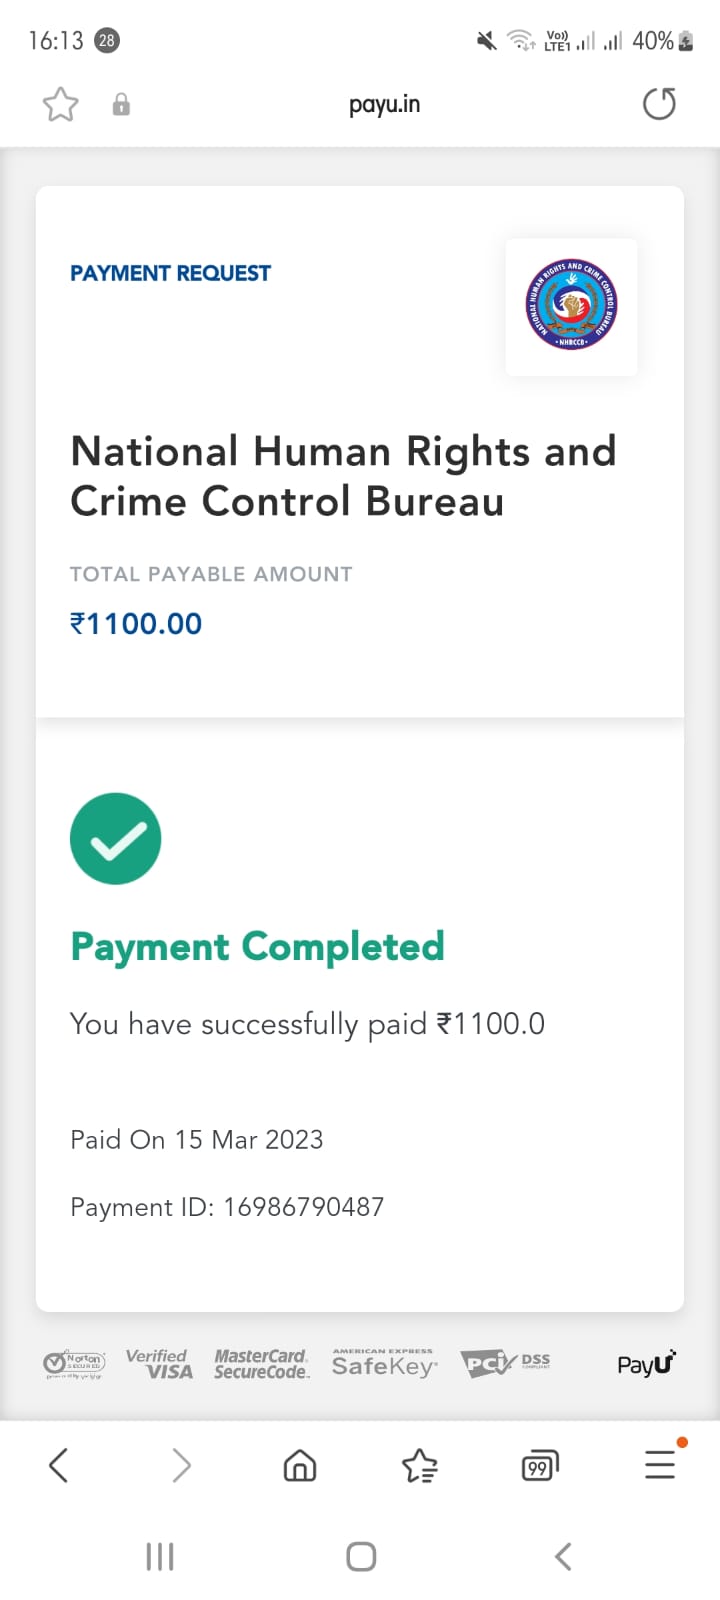Tap the secure padlock icon

(121, 104)
